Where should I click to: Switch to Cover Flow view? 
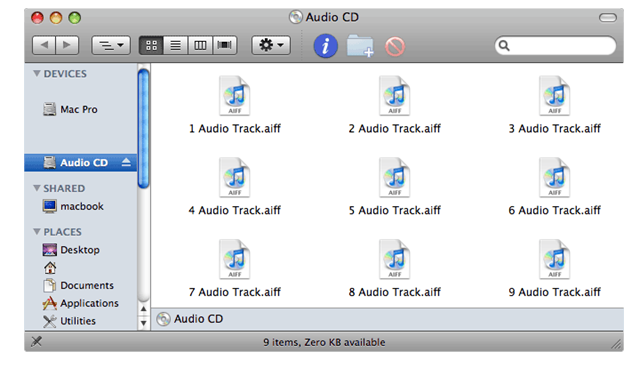tap(225, 45)
